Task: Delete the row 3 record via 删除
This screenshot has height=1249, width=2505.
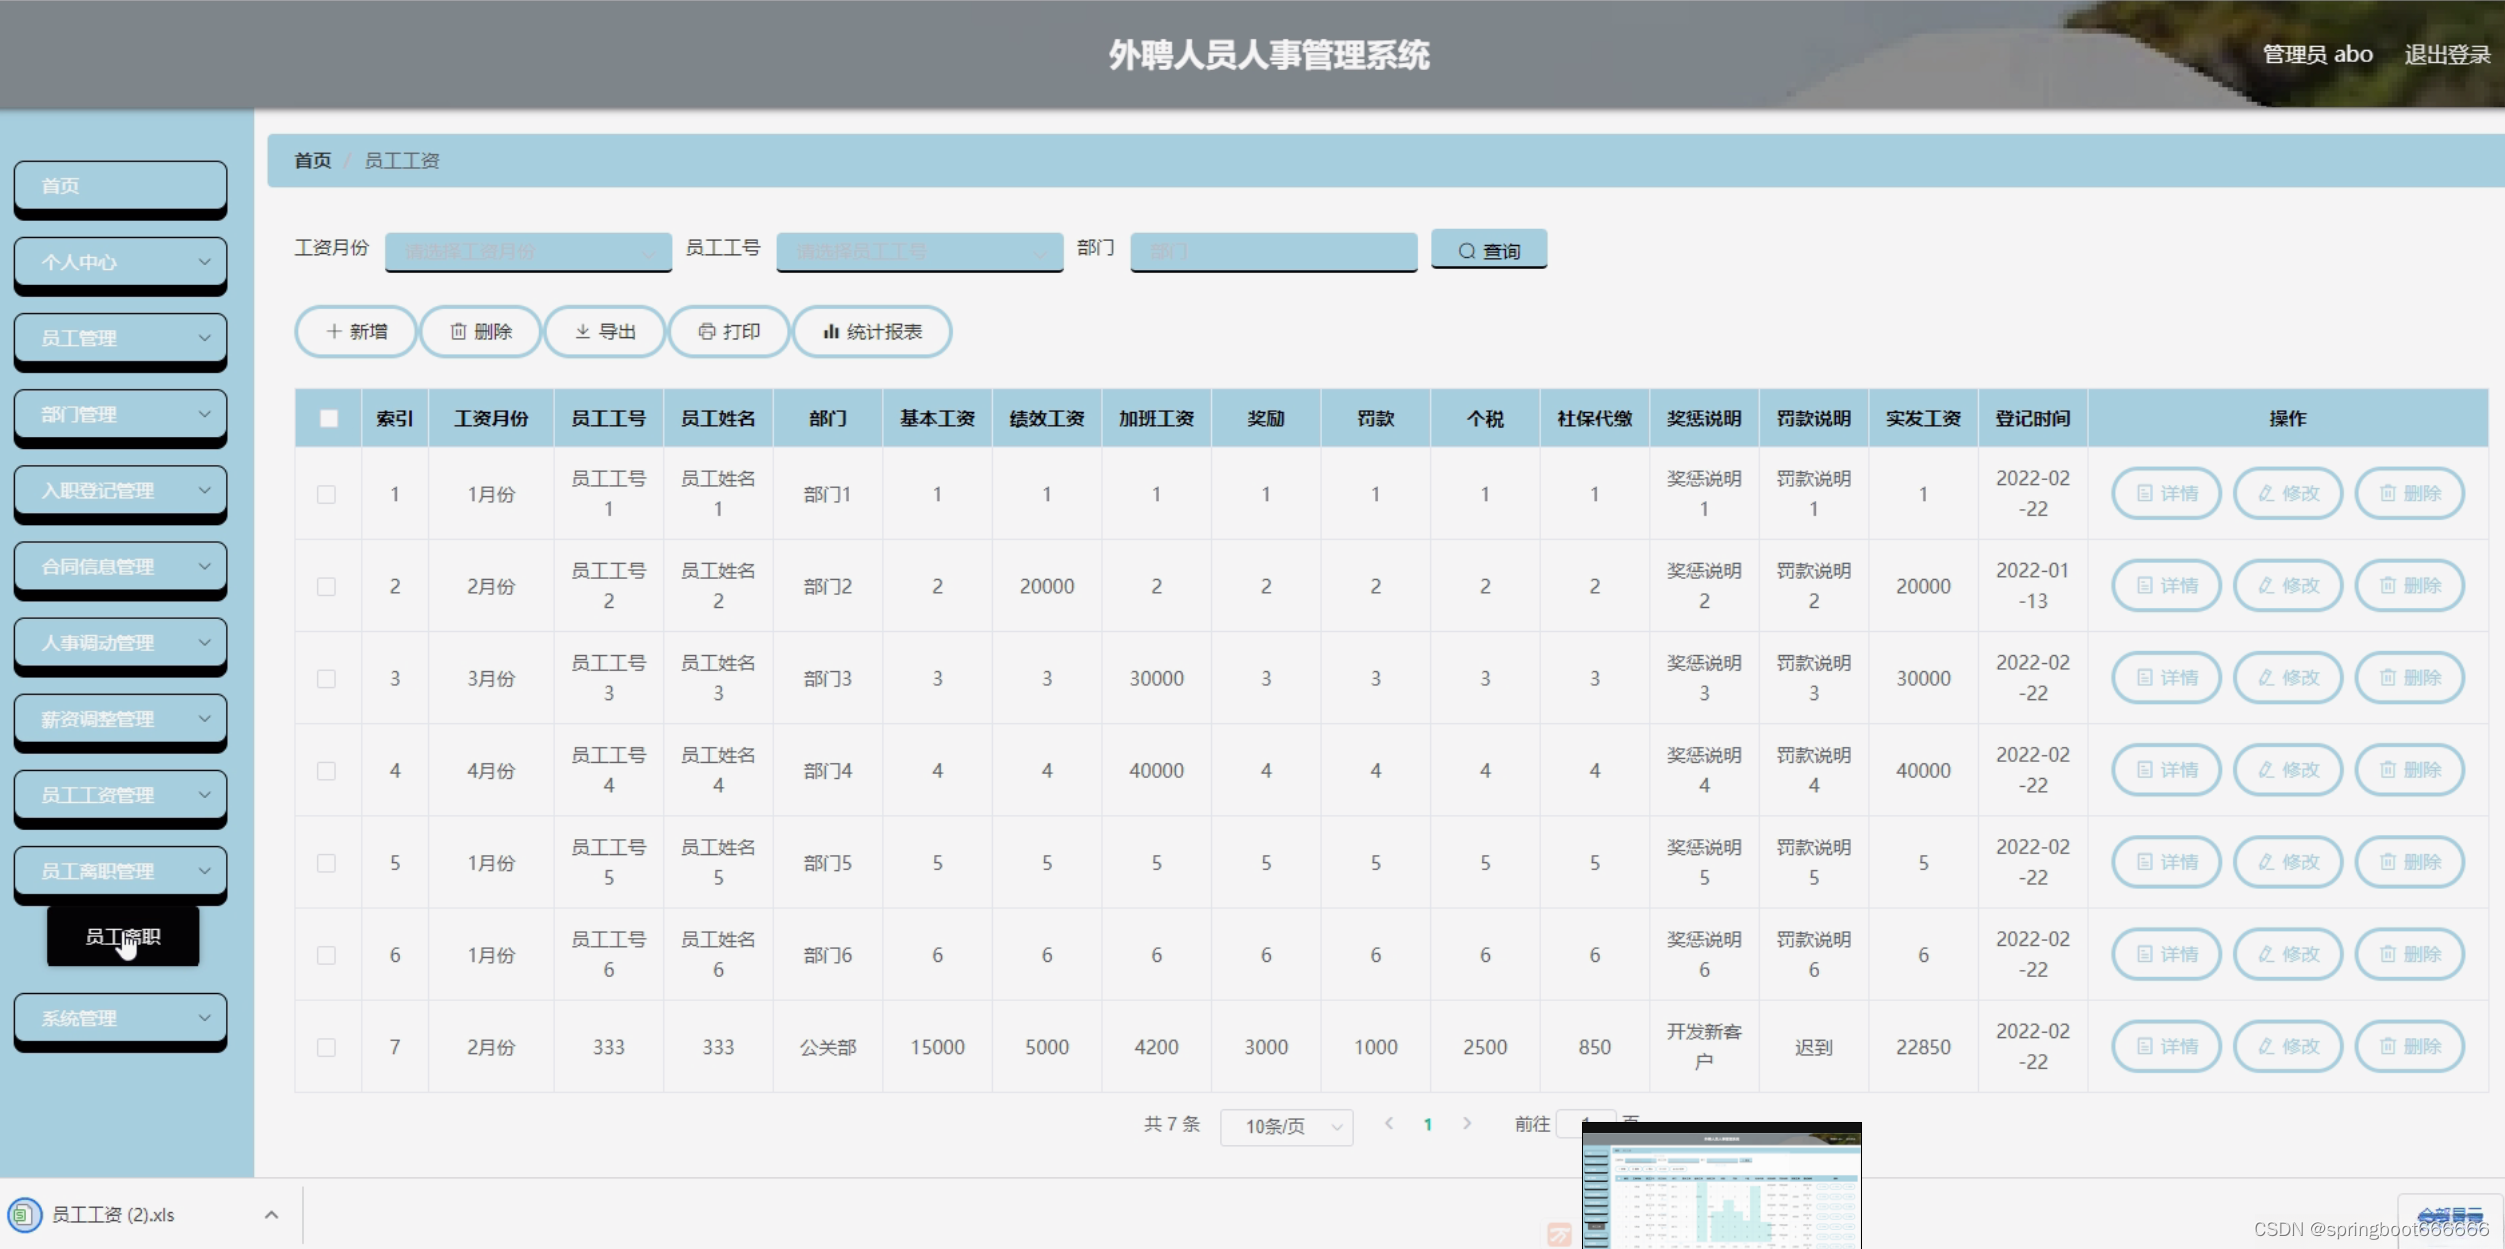Action: click(x=2409, y=678)
